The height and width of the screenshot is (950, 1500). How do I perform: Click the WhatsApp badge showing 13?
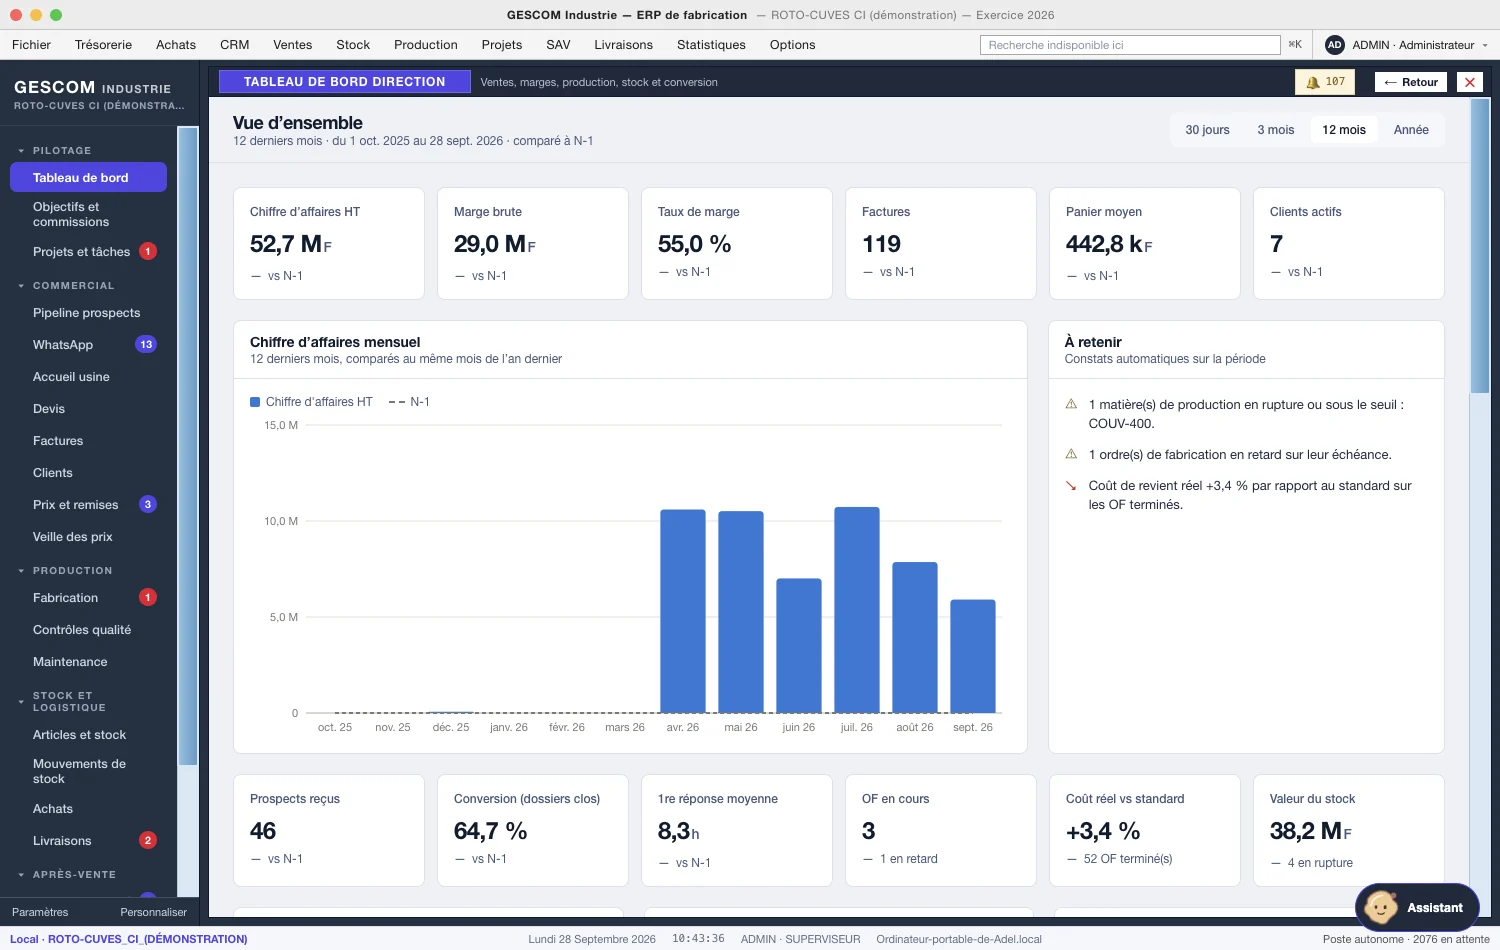tap(146, 344)
